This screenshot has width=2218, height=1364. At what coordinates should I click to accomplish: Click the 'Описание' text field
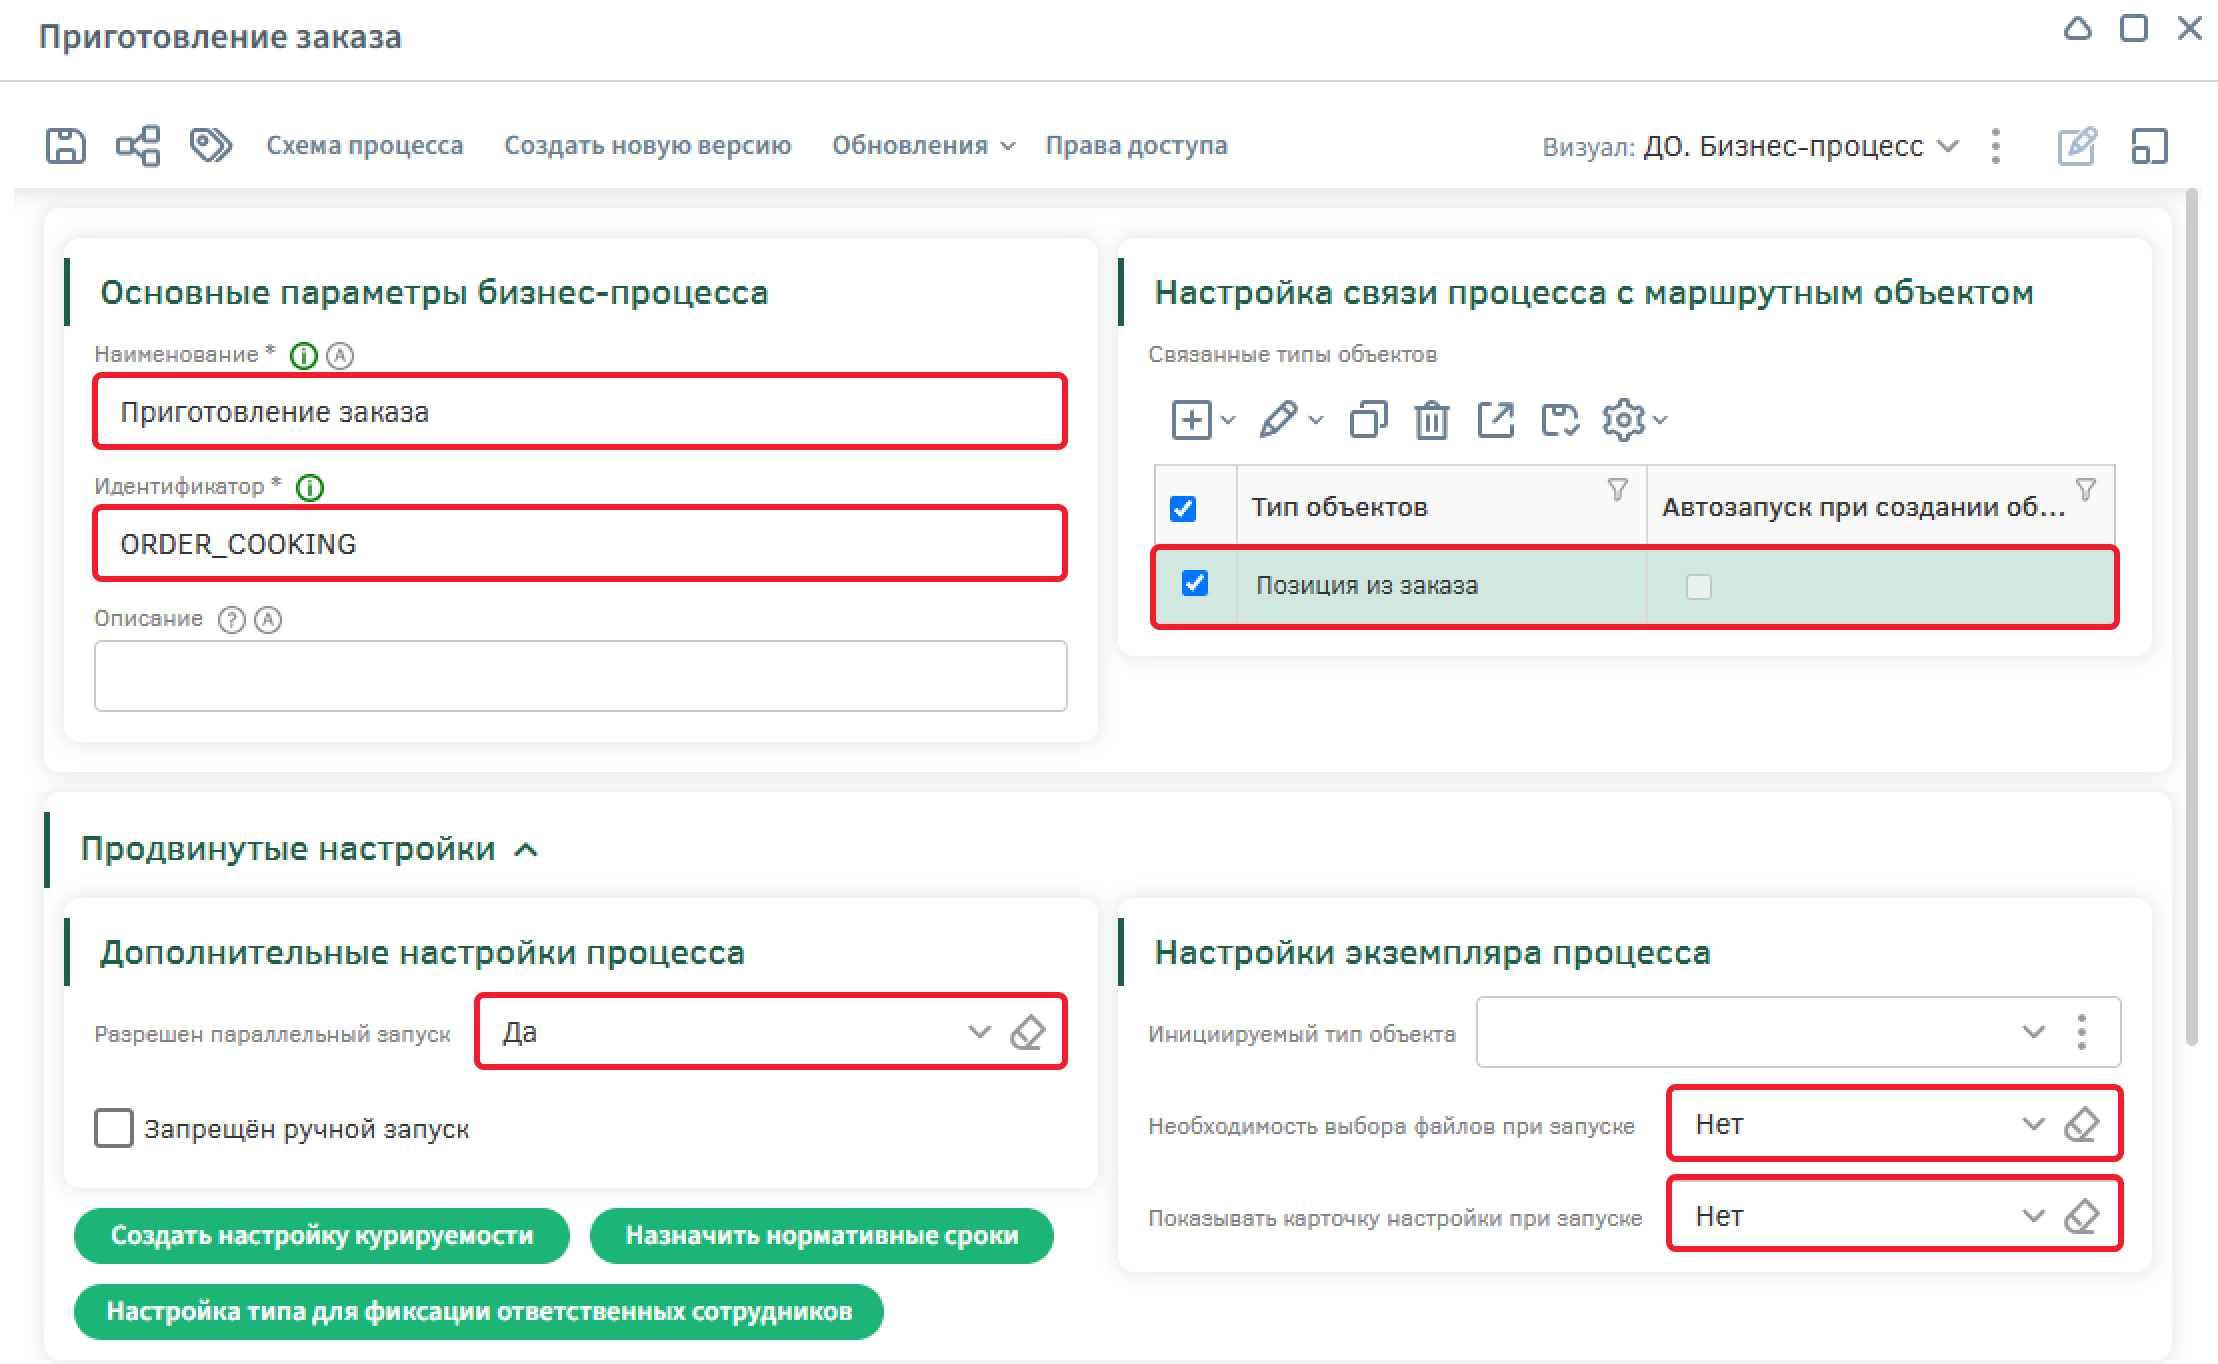pyautogui.click(x=580, y=676)
